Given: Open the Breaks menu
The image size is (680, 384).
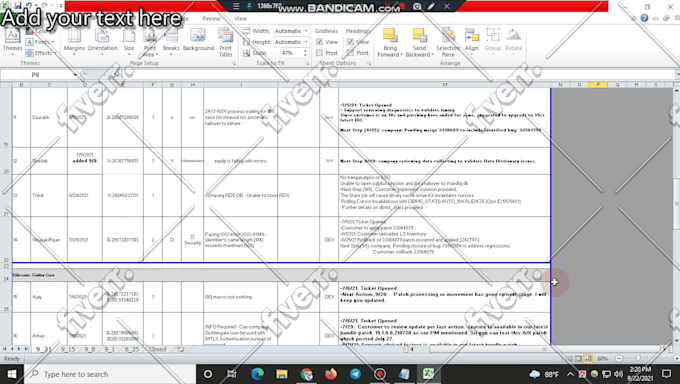Looking at the screenshot, I should click(x=171, y=42).
